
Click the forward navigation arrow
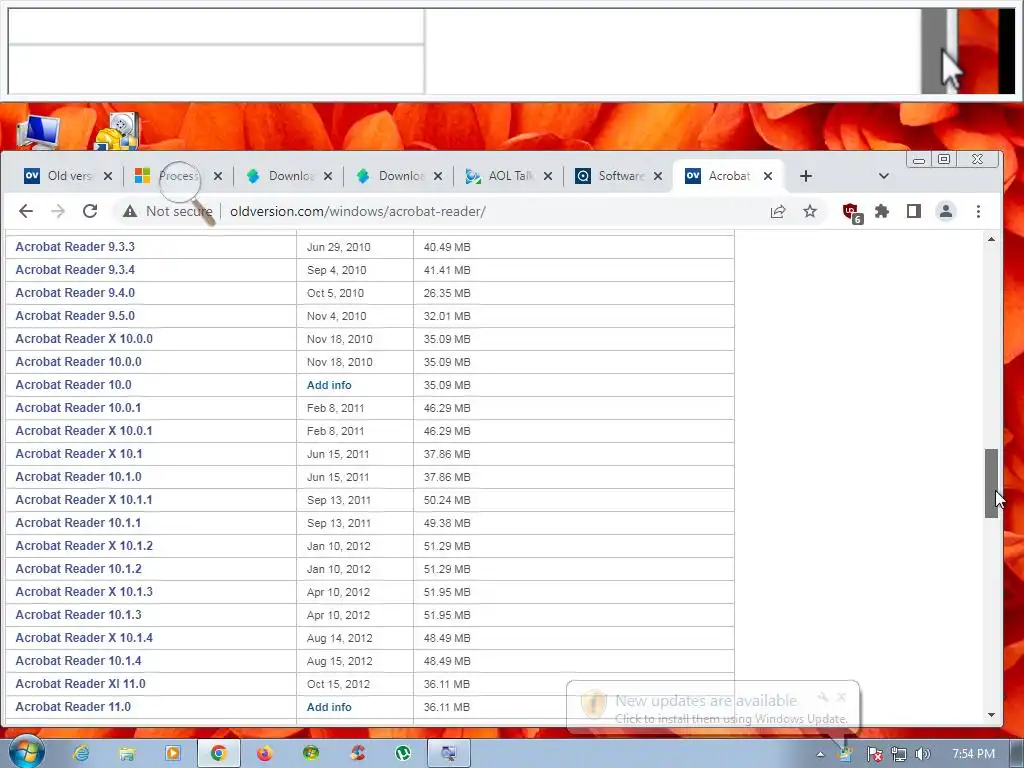(x=58, y=211)
